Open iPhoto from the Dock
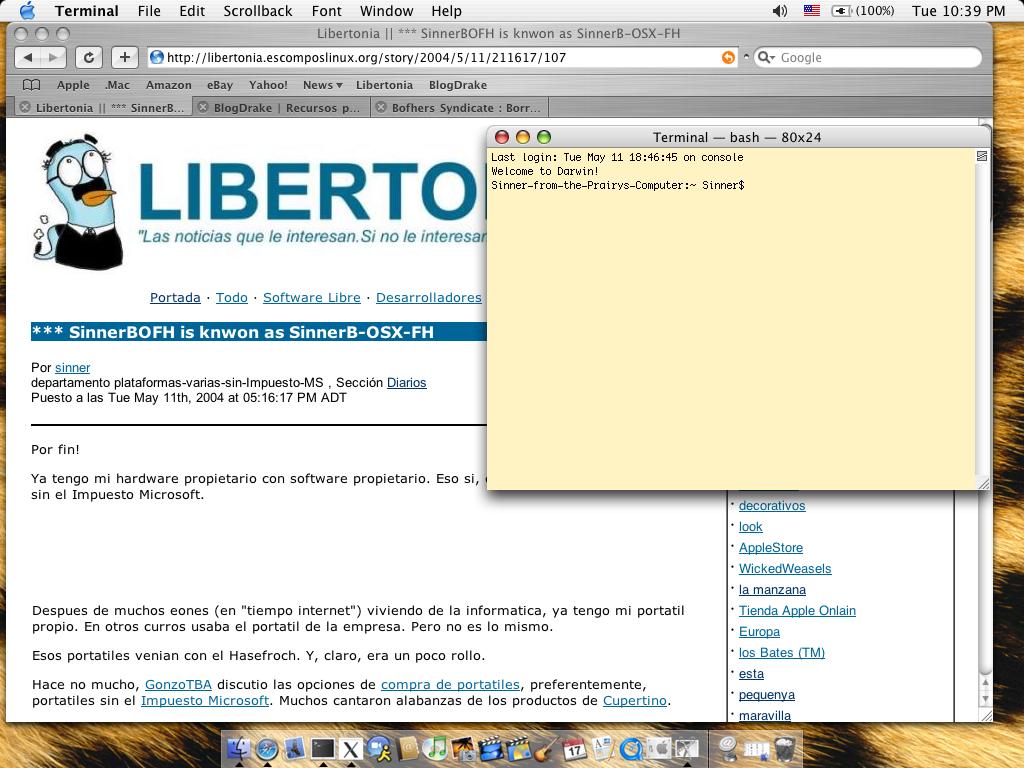 (x=464, y=748)
